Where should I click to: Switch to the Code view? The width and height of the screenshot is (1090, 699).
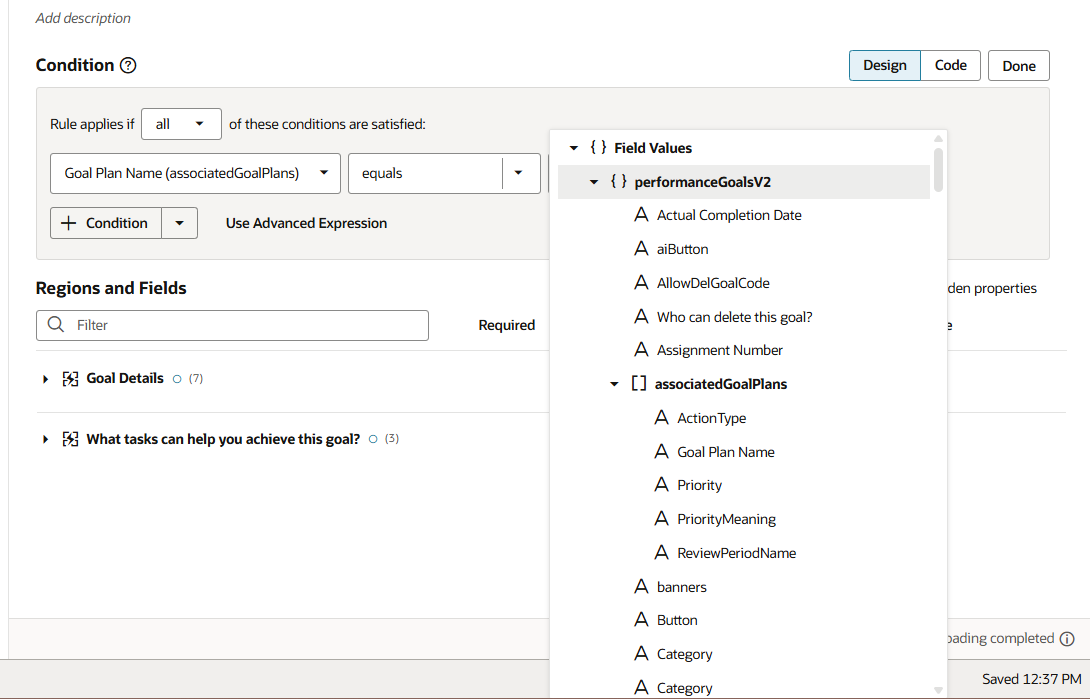tap(950, 65)
